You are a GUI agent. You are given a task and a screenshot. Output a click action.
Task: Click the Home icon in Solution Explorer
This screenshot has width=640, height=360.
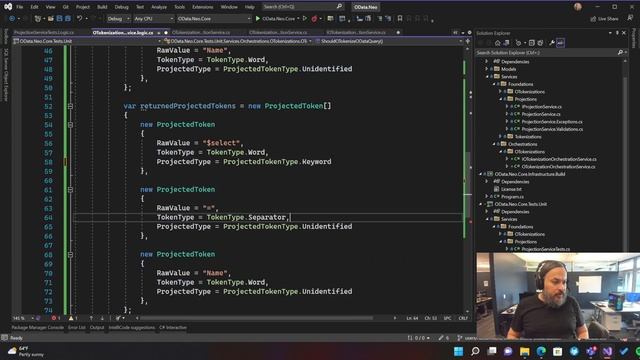point(498,43)
